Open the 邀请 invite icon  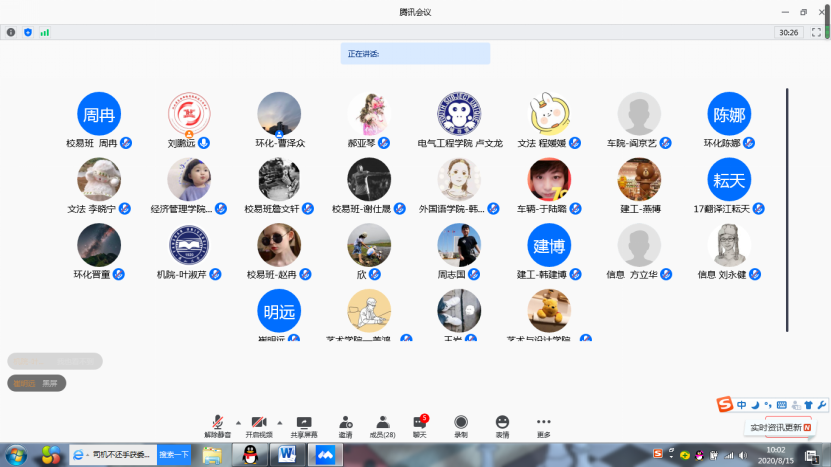[345, 426]
